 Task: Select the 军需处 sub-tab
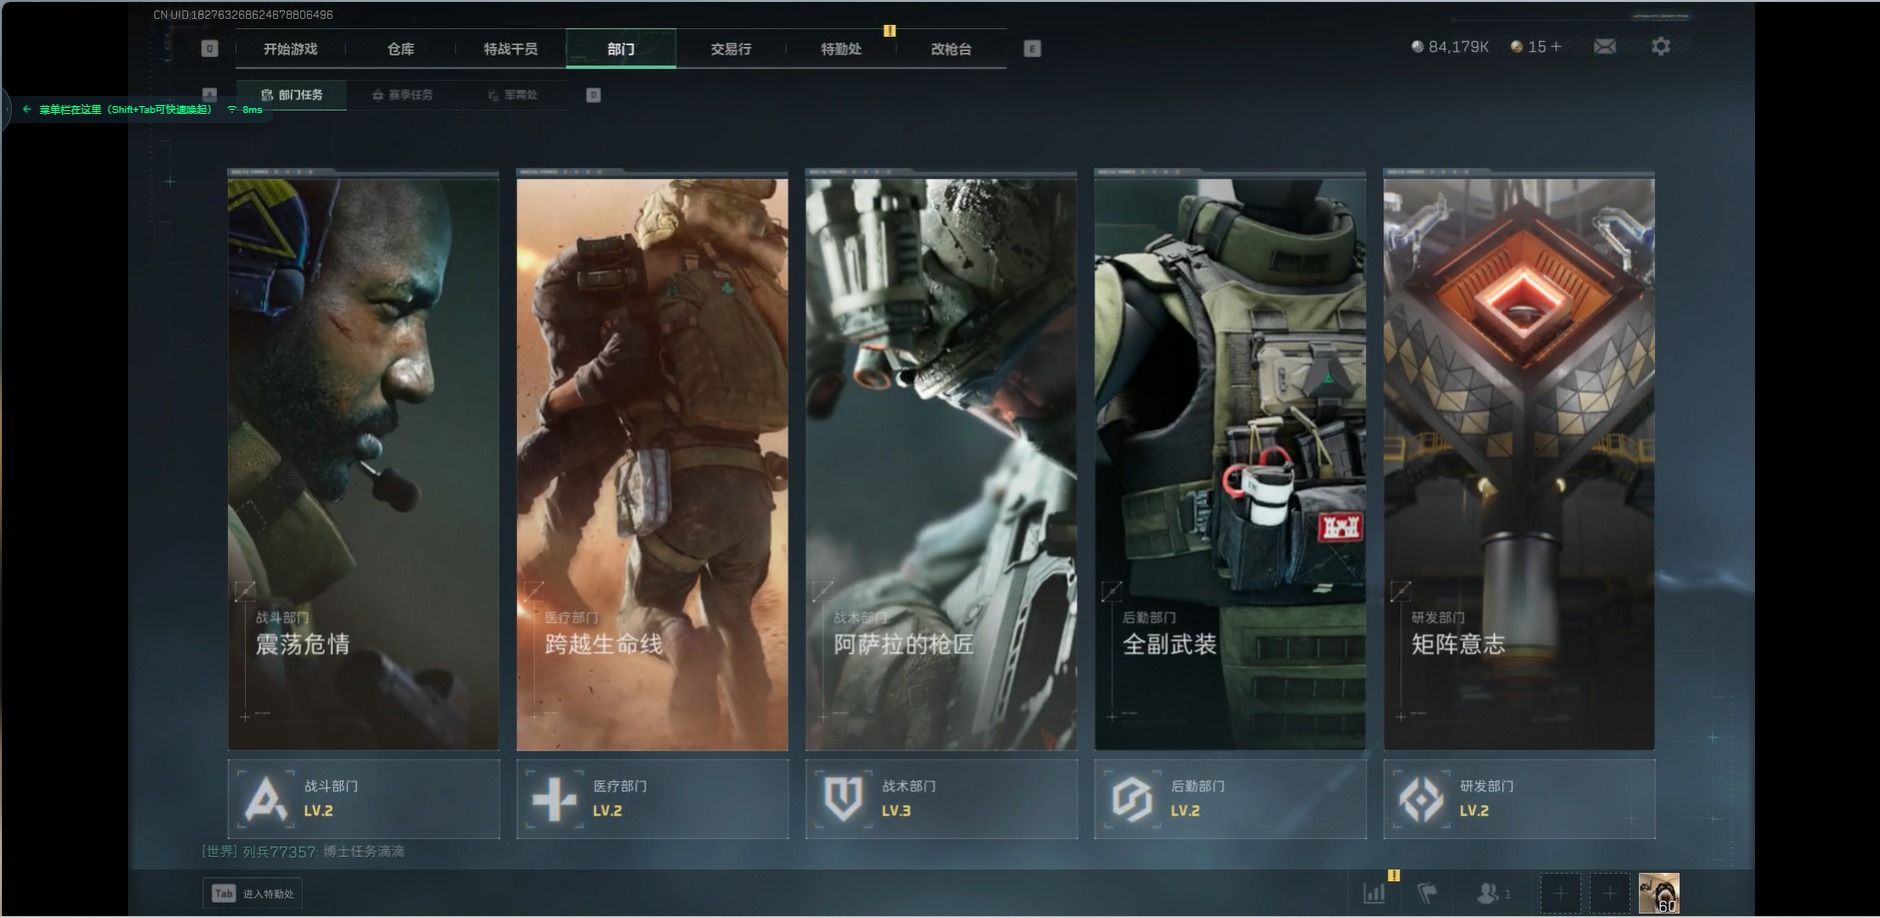(513, 95)
